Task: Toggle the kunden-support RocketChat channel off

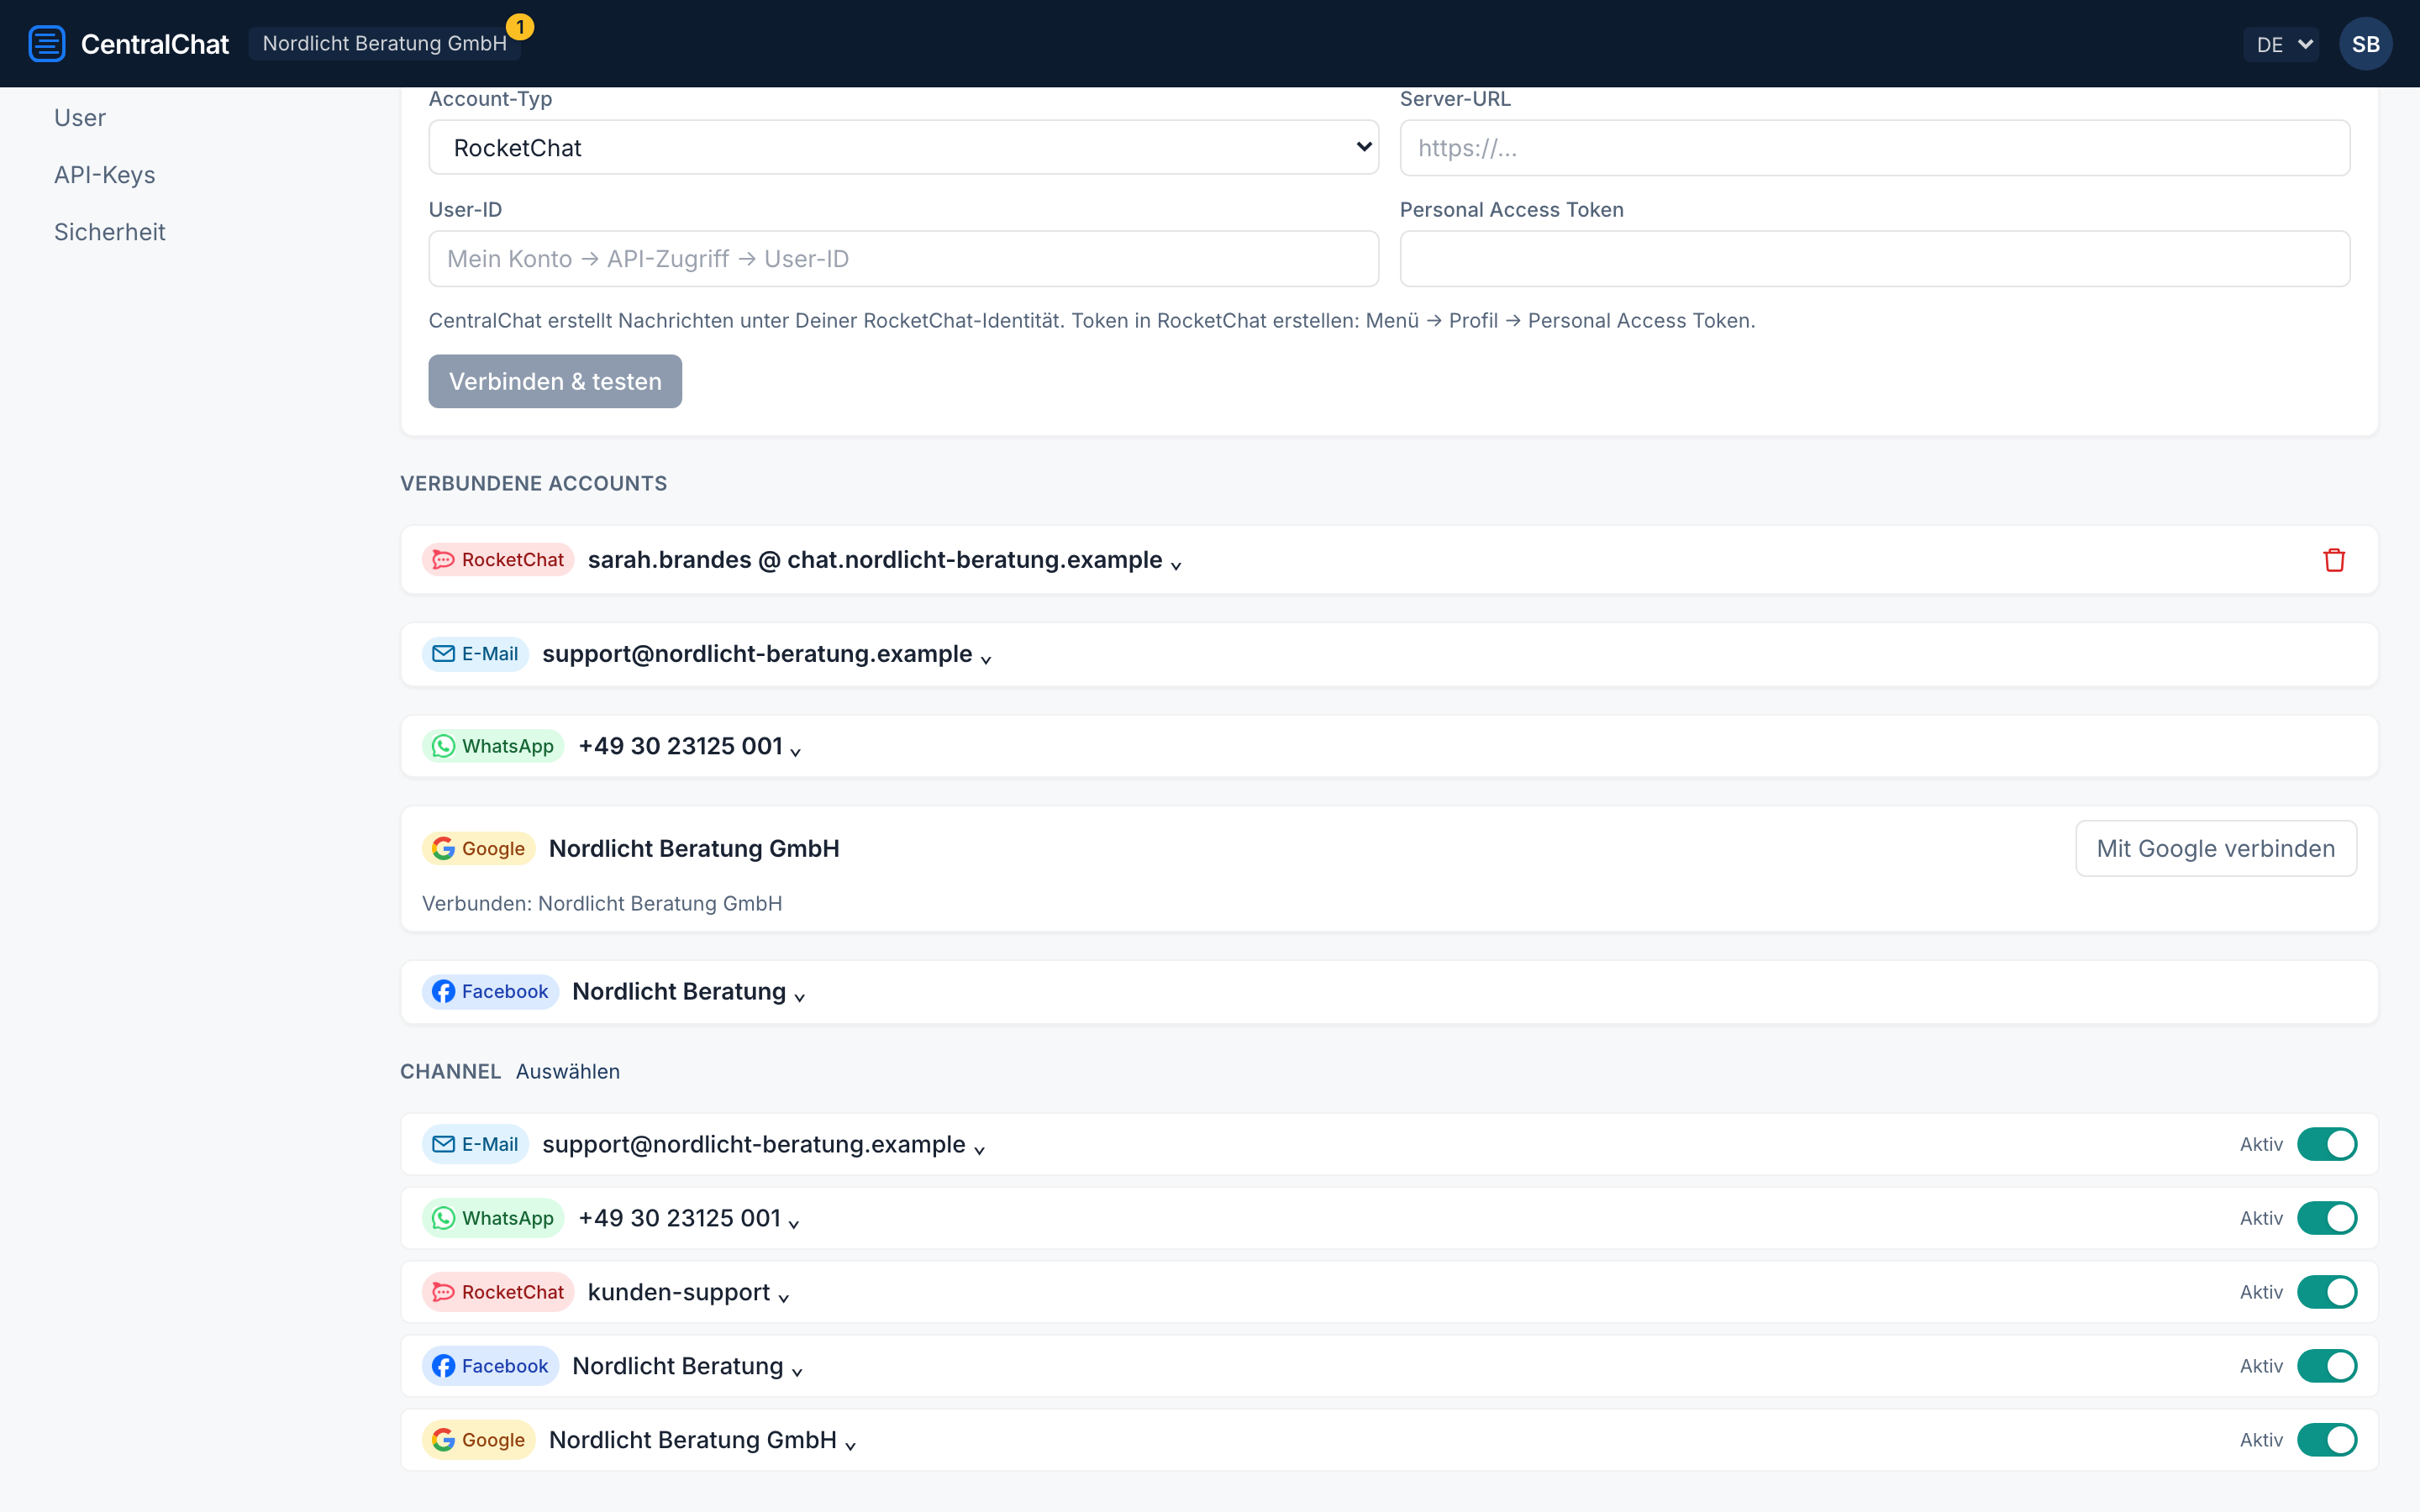Action: pos(2327,1292)
